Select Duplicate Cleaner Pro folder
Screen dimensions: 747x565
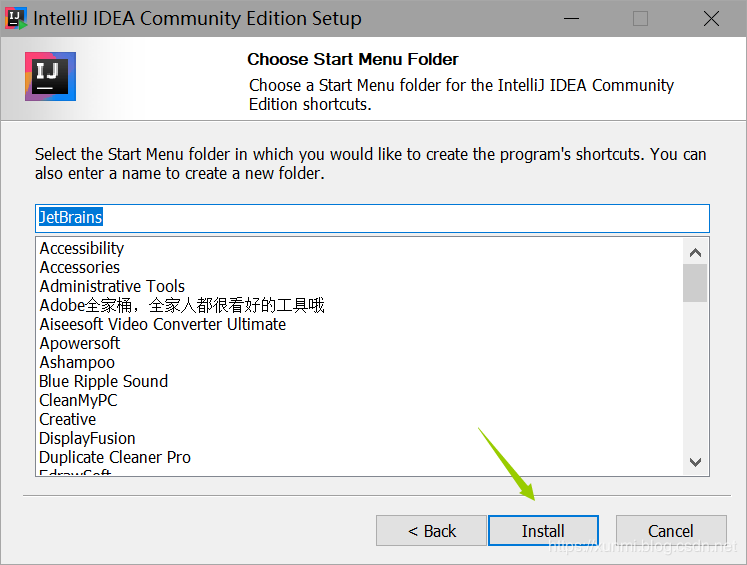coord(115,457)
